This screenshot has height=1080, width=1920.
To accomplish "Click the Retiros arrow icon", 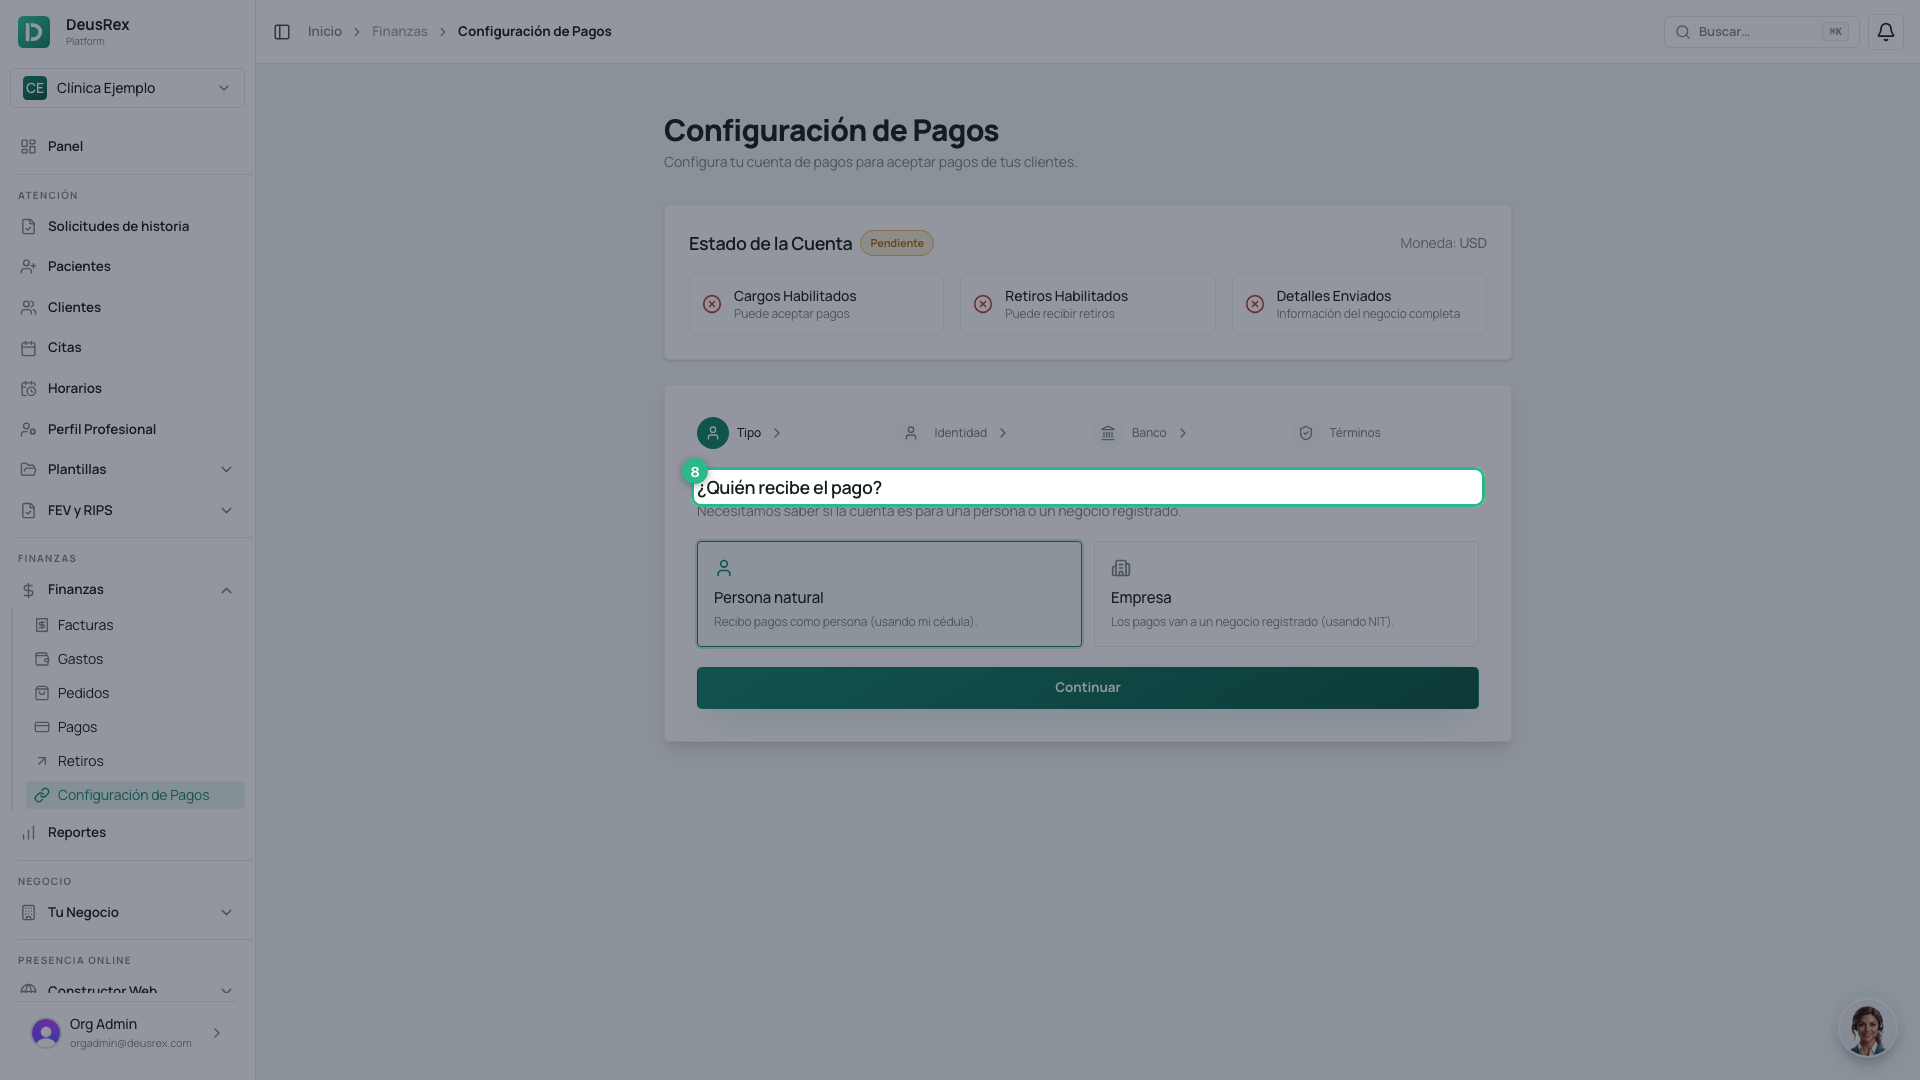I will (42, 761).
